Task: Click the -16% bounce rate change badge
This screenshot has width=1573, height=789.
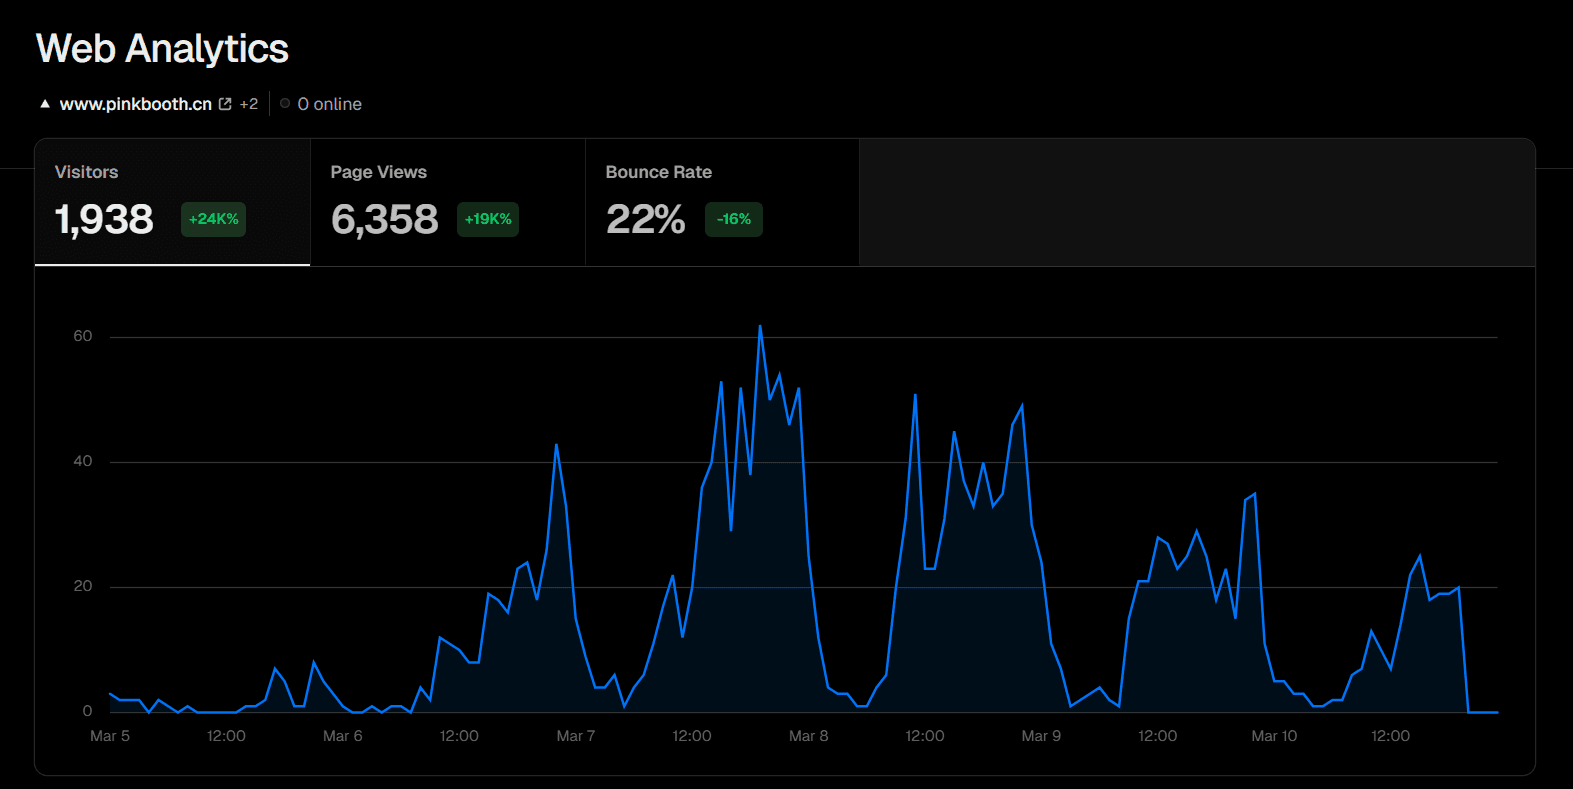Action: tap(734, 219)
